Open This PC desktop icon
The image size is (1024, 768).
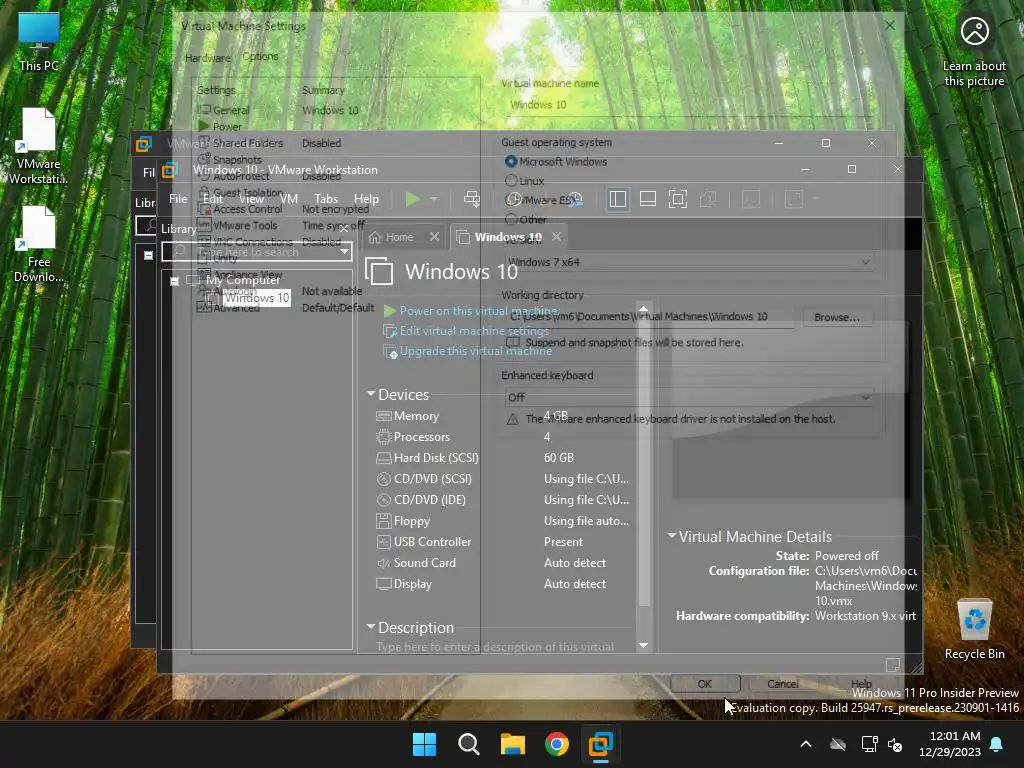[x=39, y=41]
